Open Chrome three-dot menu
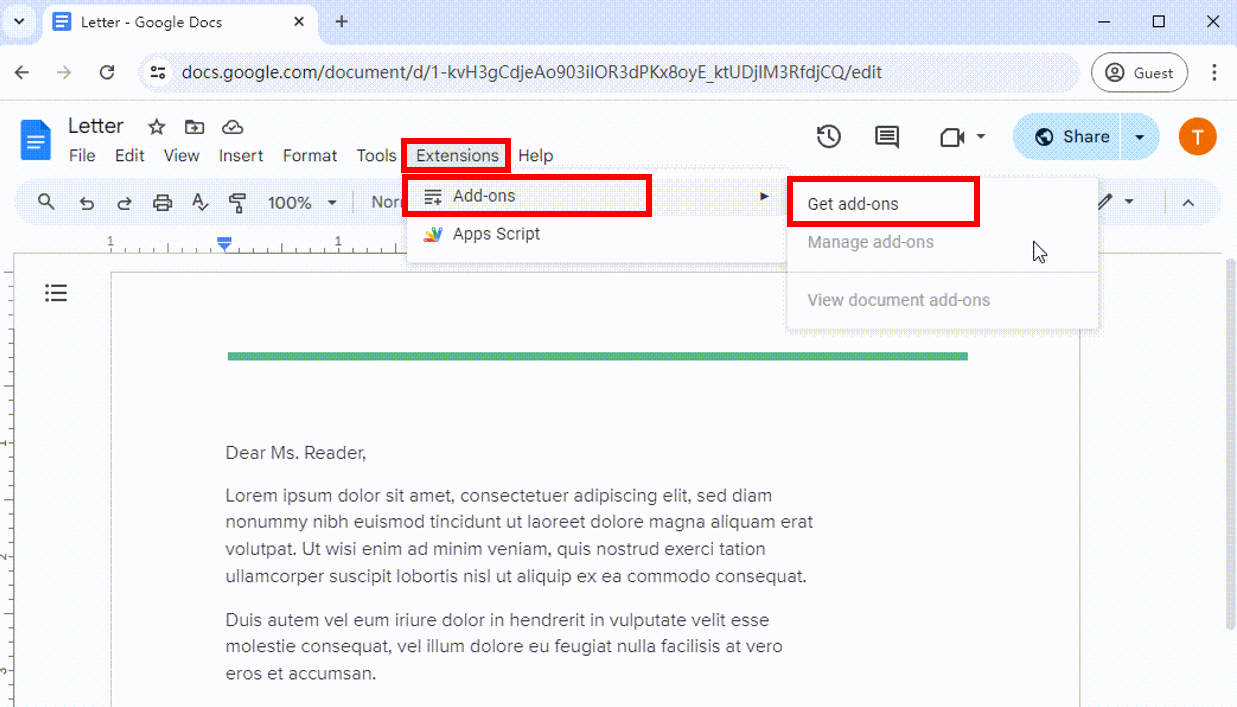Image resolution: width=1237 pixels, height=707 pixels. (x=1214, y=72)
